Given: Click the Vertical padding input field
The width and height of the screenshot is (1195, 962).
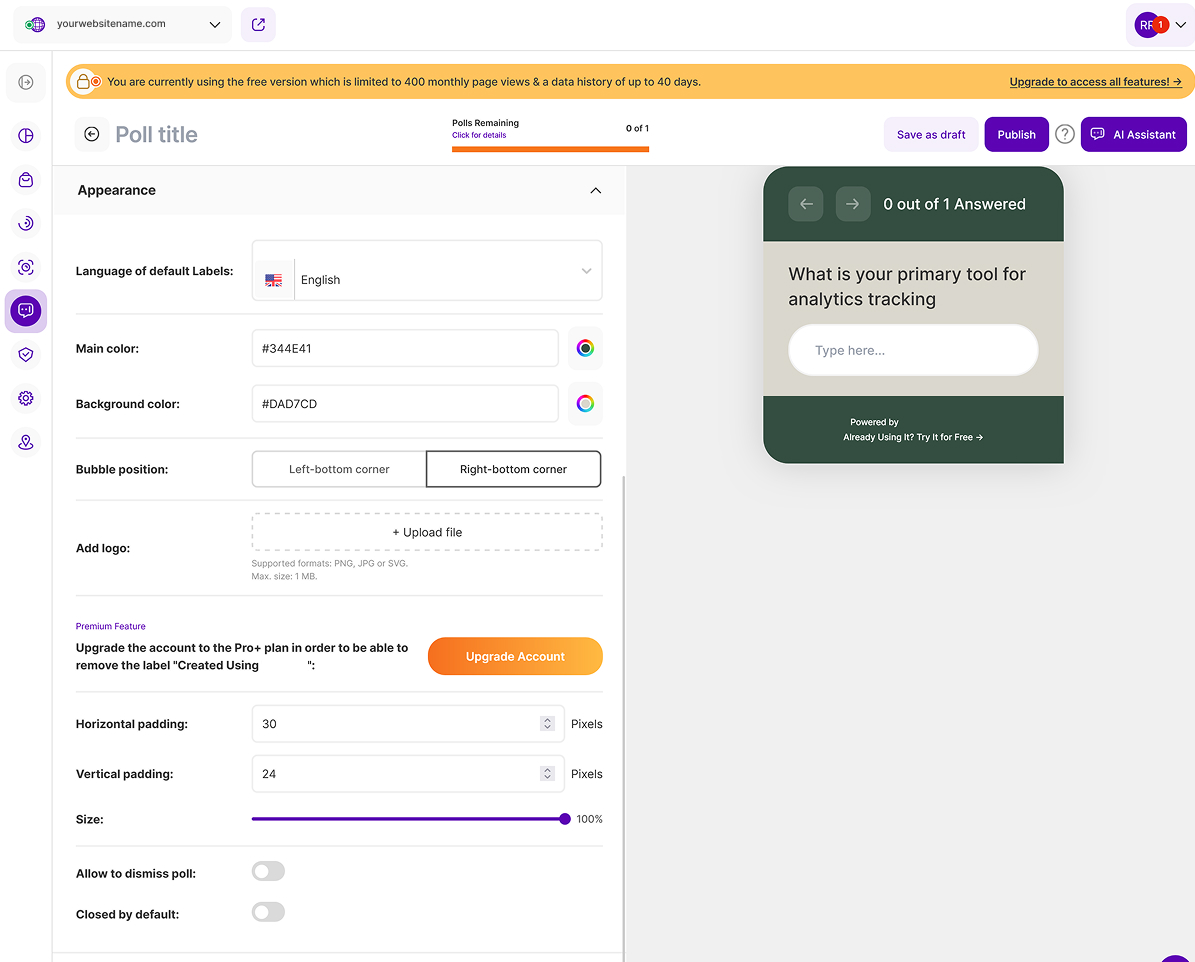Looking at the screenshot, I should point(408,774).
